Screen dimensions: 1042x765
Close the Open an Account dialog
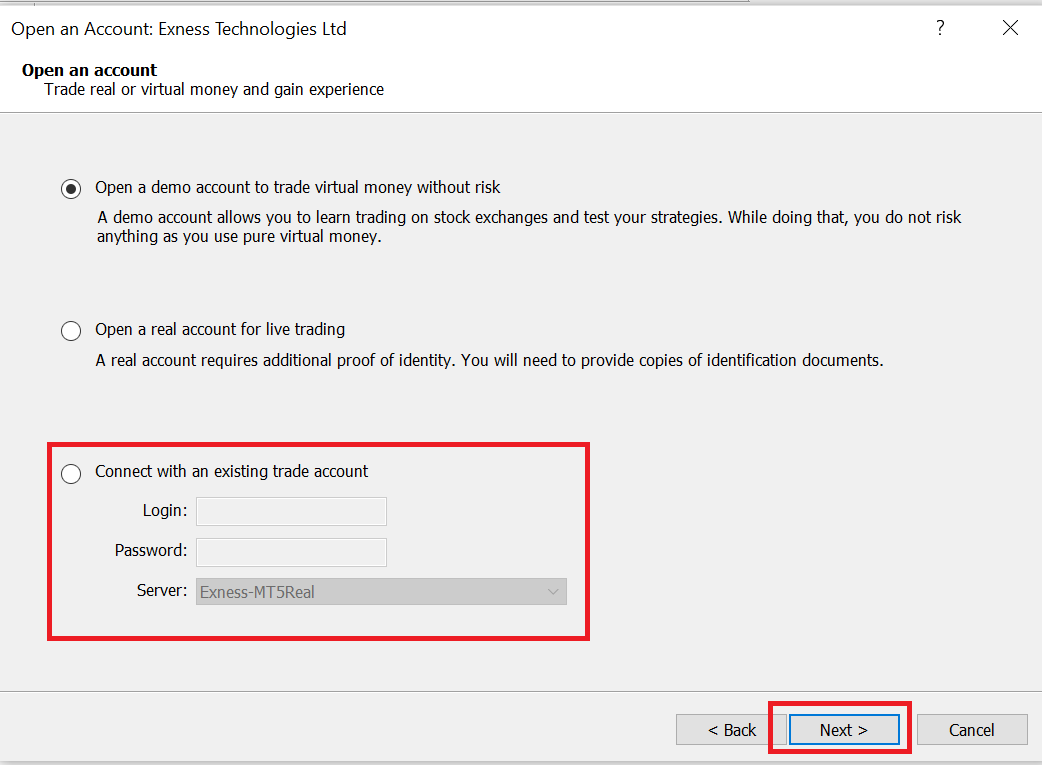coord(1010,28)
